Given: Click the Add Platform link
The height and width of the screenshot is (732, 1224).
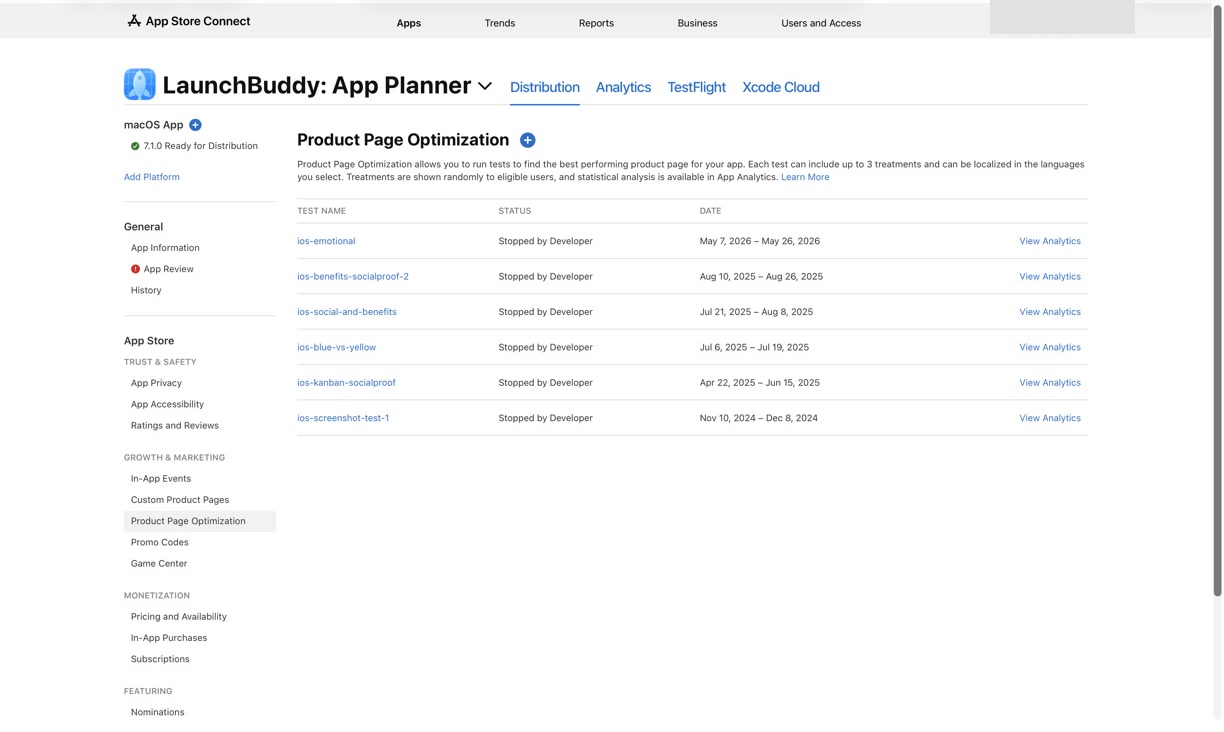Looking at the screenshot, I should [152, 177].
